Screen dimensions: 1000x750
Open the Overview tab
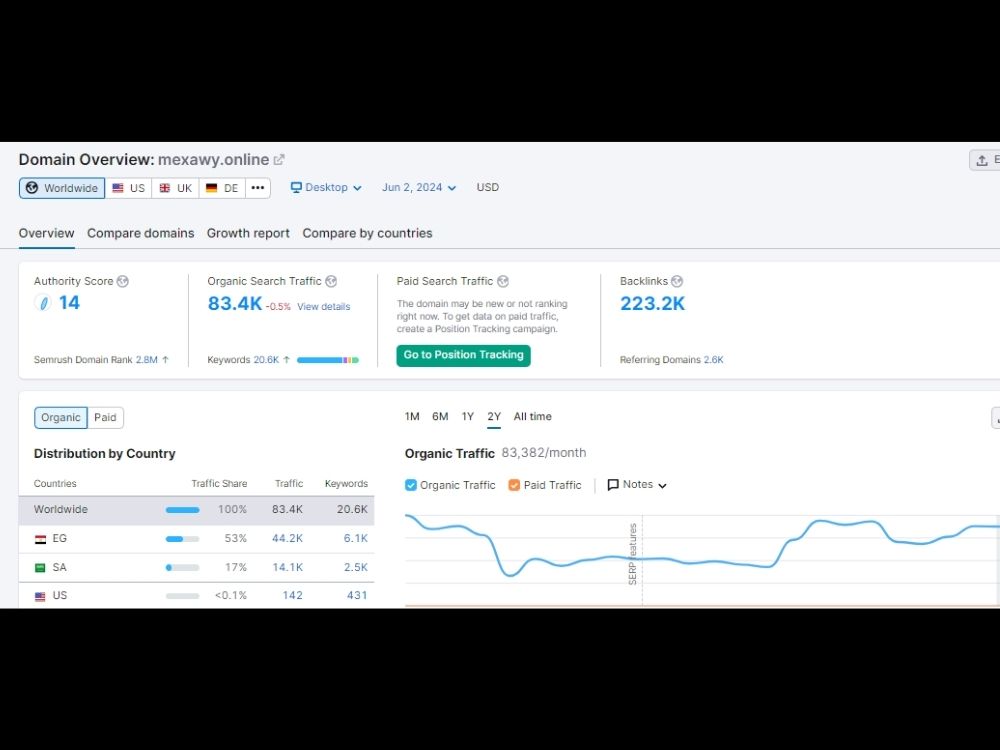pyautogui.click(x=47, y=233)
